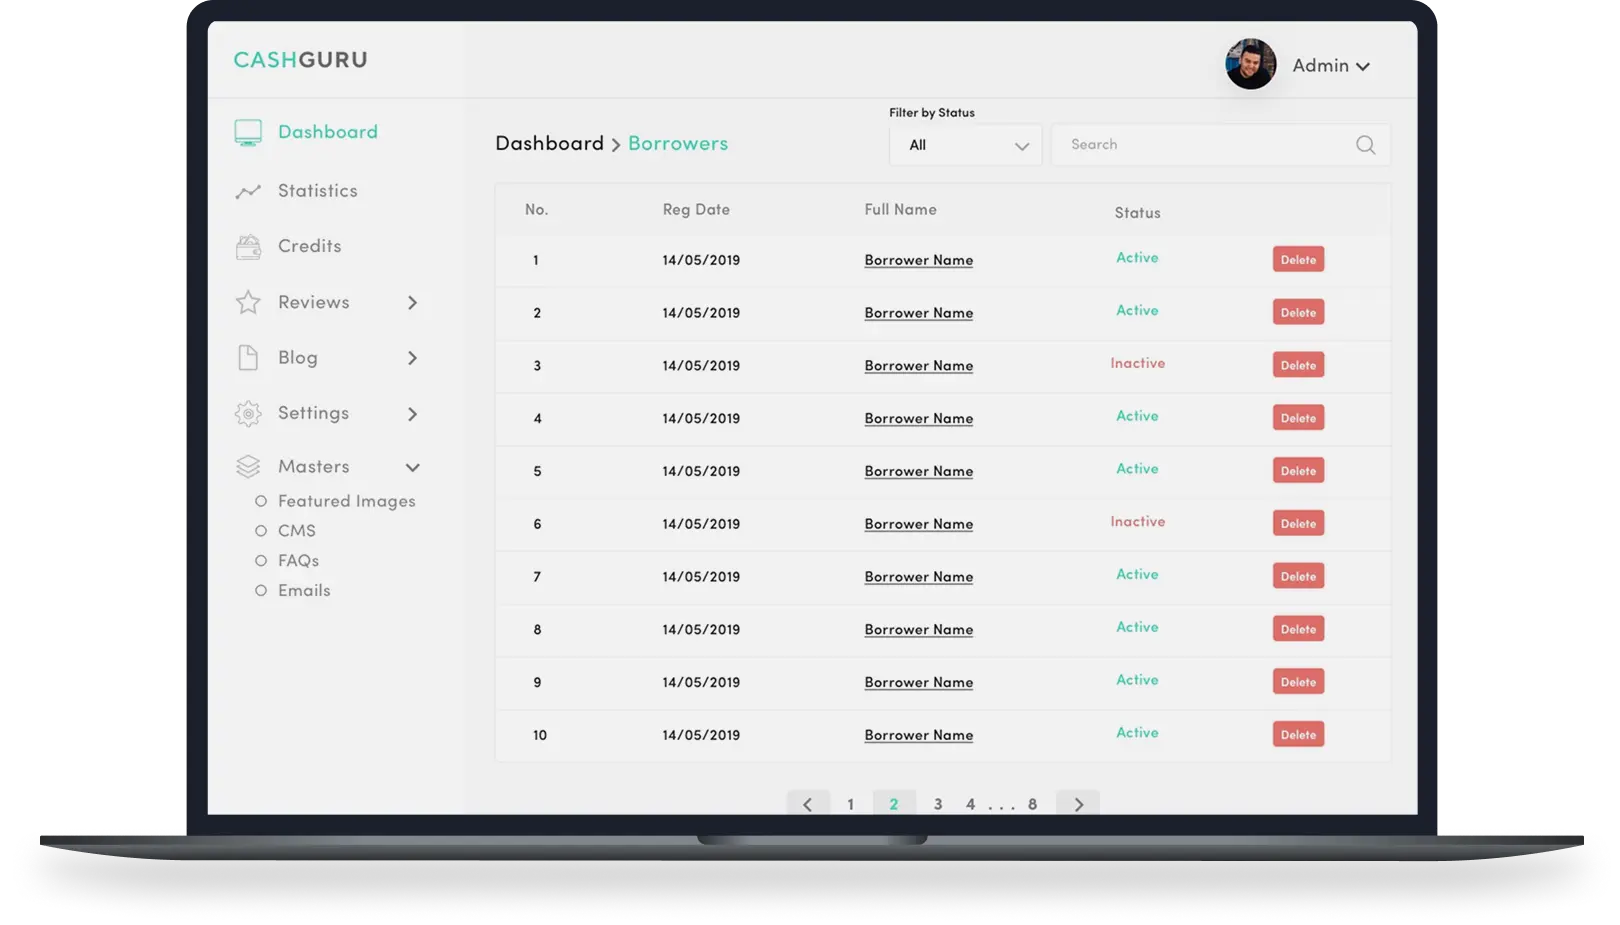The width and height of the screenshot is (1620, 925).
Task: Click the Statistics chart icon
Action: click(x=247, y=190)
